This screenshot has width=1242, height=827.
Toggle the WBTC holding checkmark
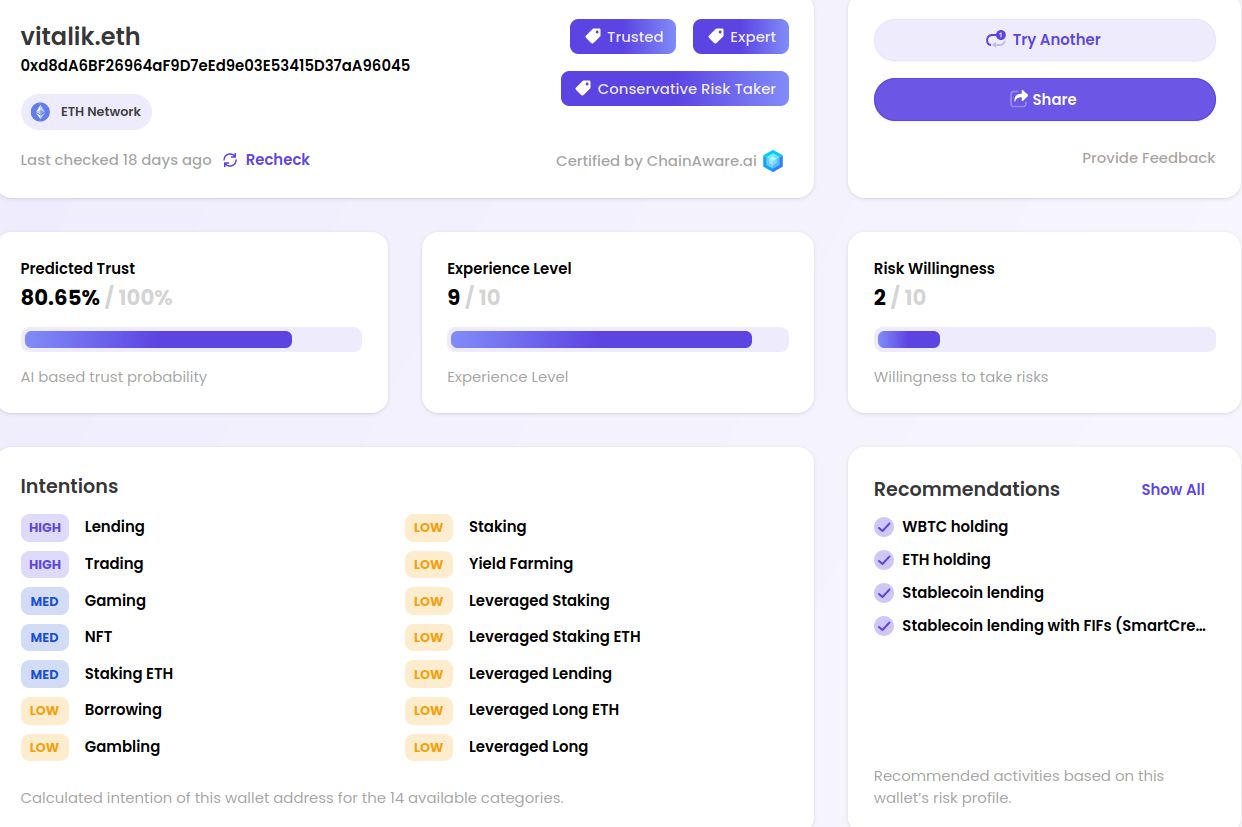click(884, 527)
